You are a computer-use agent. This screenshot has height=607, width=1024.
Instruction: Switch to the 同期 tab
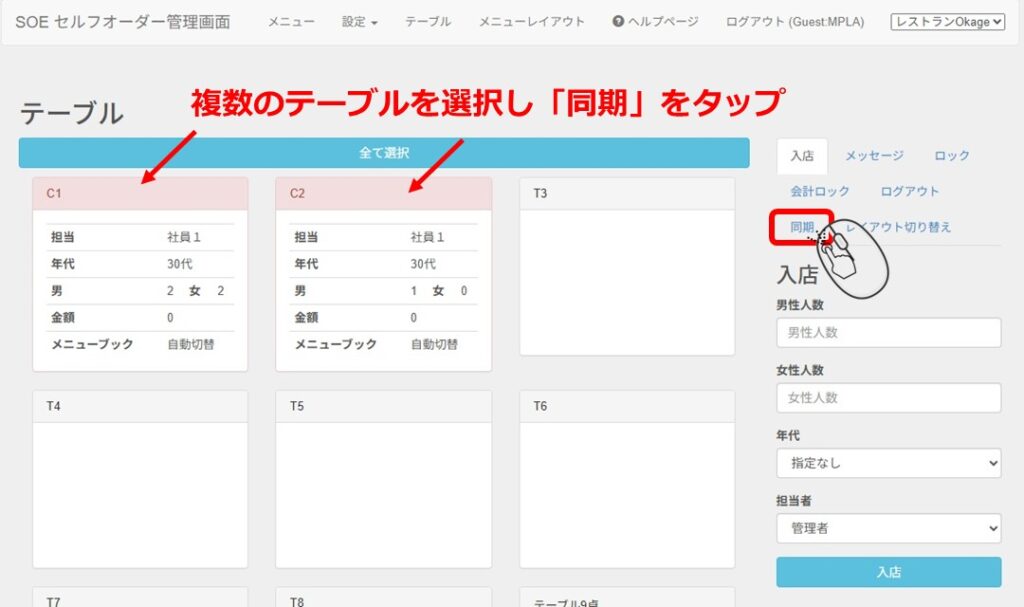click(x=801, y=227)
